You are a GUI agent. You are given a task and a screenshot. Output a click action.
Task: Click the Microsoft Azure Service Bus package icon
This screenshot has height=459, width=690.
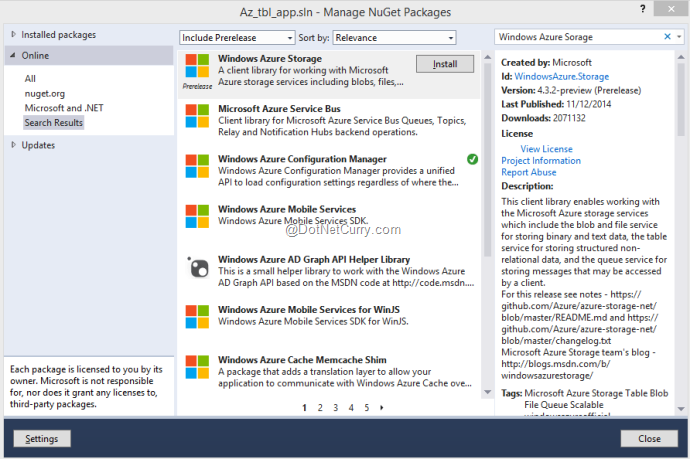pyautogui.click(x=197, y=116)
